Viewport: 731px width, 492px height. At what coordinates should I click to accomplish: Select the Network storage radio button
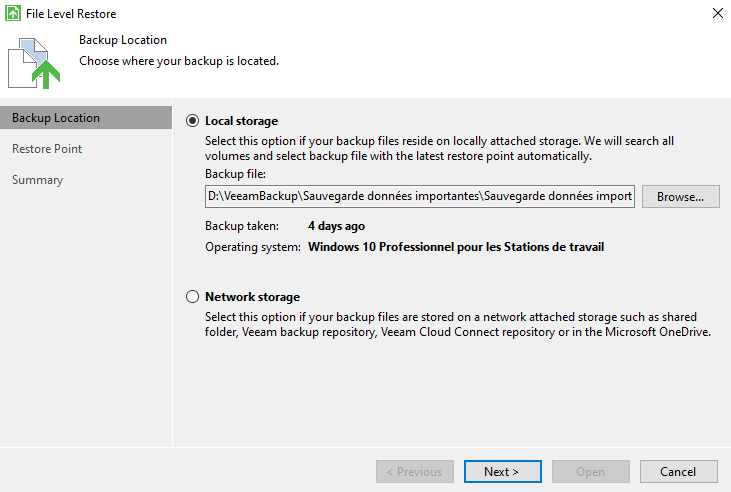192,297
